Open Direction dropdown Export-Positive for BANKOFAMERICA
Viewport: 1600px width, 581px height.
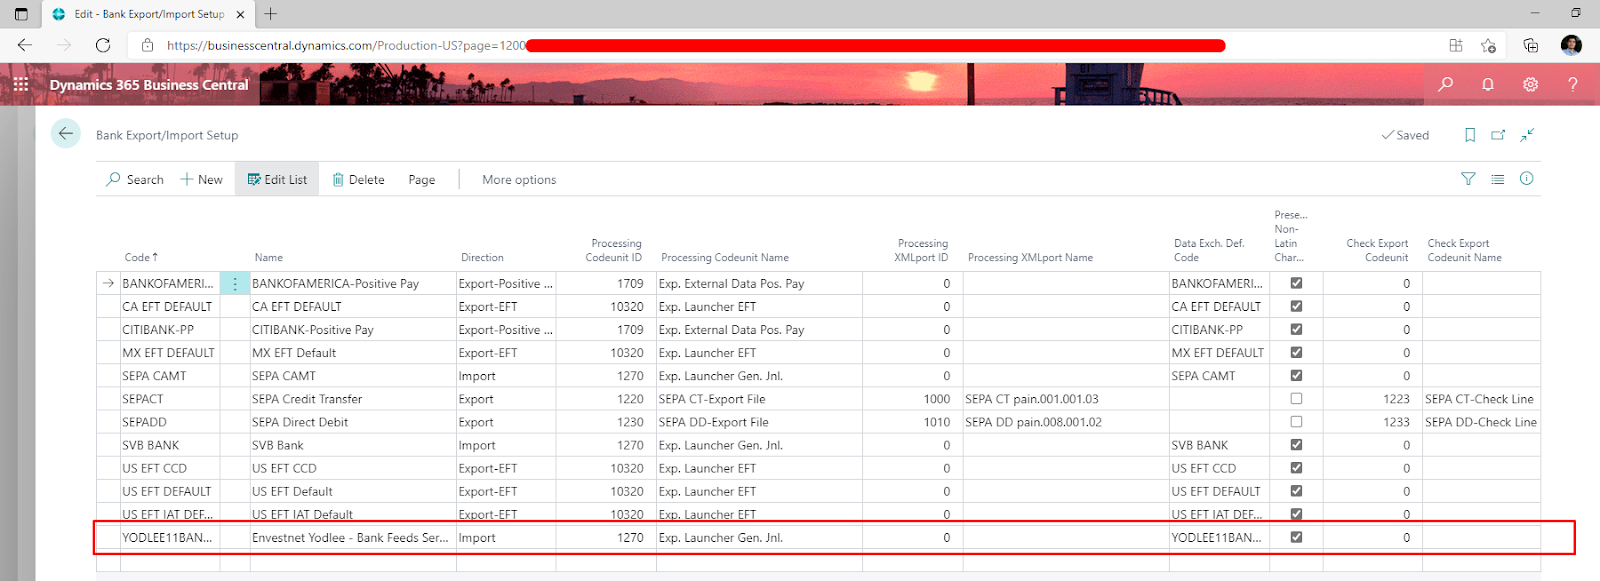point(506,284)
